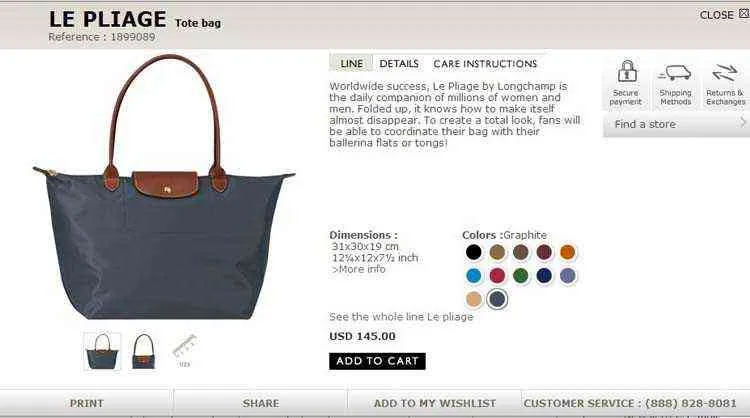Expand the Find a store arrow
750x418 pixels.
click(x=742, y=123)
